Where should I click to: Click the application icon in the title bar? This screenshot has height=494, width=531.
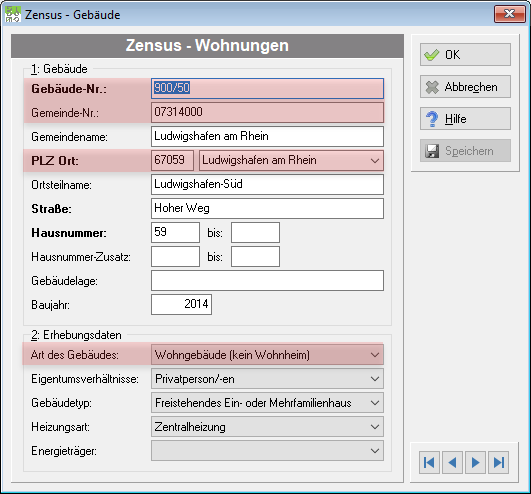tap(13, 15)
